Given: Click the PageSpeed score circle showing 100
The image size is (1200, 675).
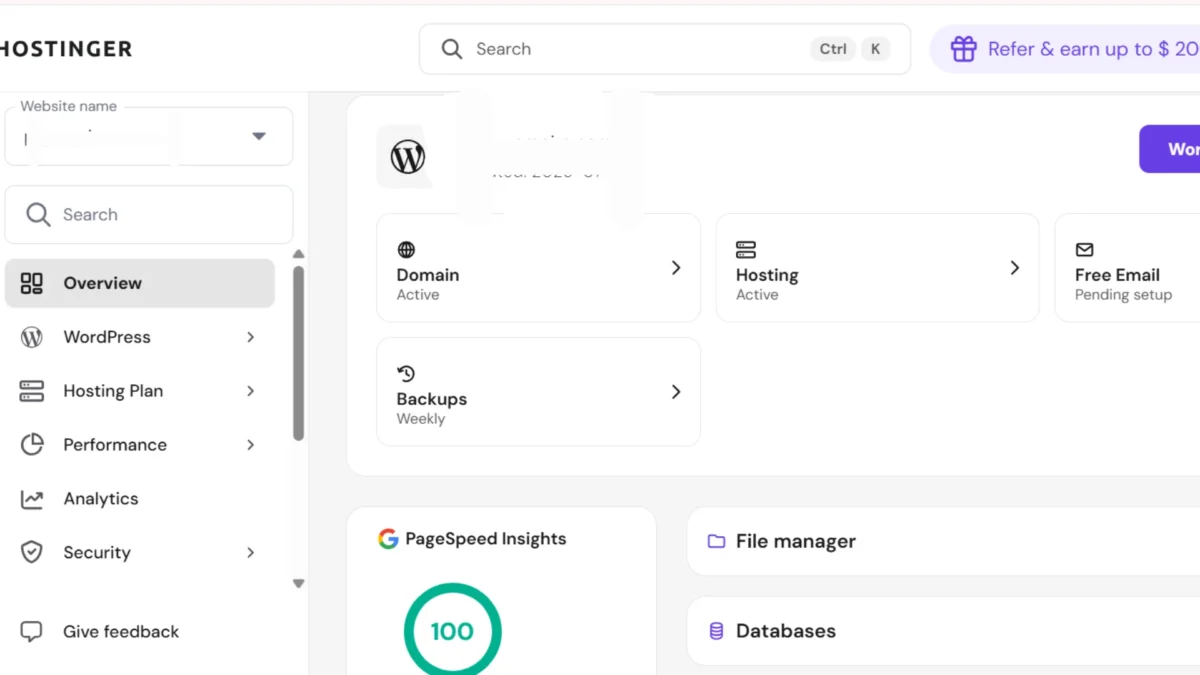Looking at the screenshot, I should pyautogui.click(x=452, y=631).
